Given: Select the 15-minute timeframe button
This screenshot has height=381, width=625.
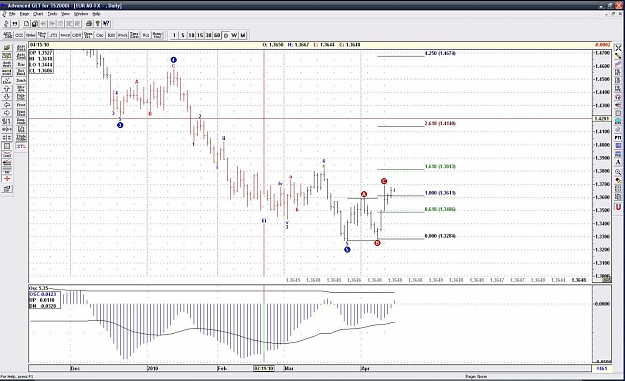Looking at the screenshot, I should click(x=200, y=35).
